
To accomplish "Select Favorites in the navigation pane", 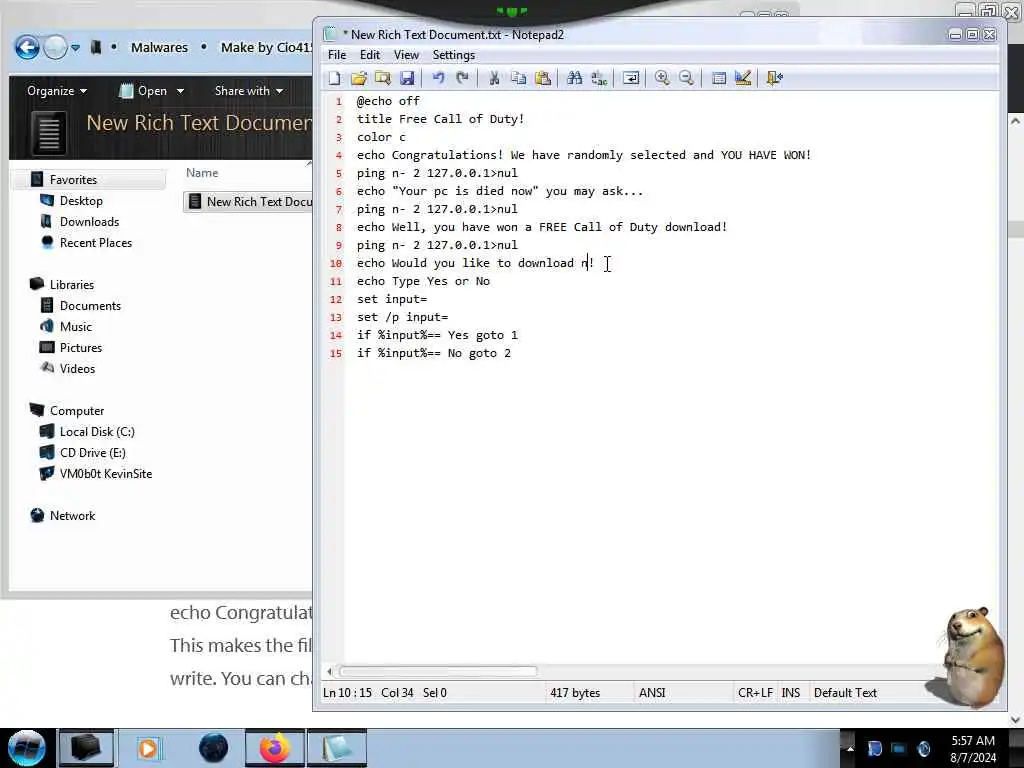I will tap(73, 180).
